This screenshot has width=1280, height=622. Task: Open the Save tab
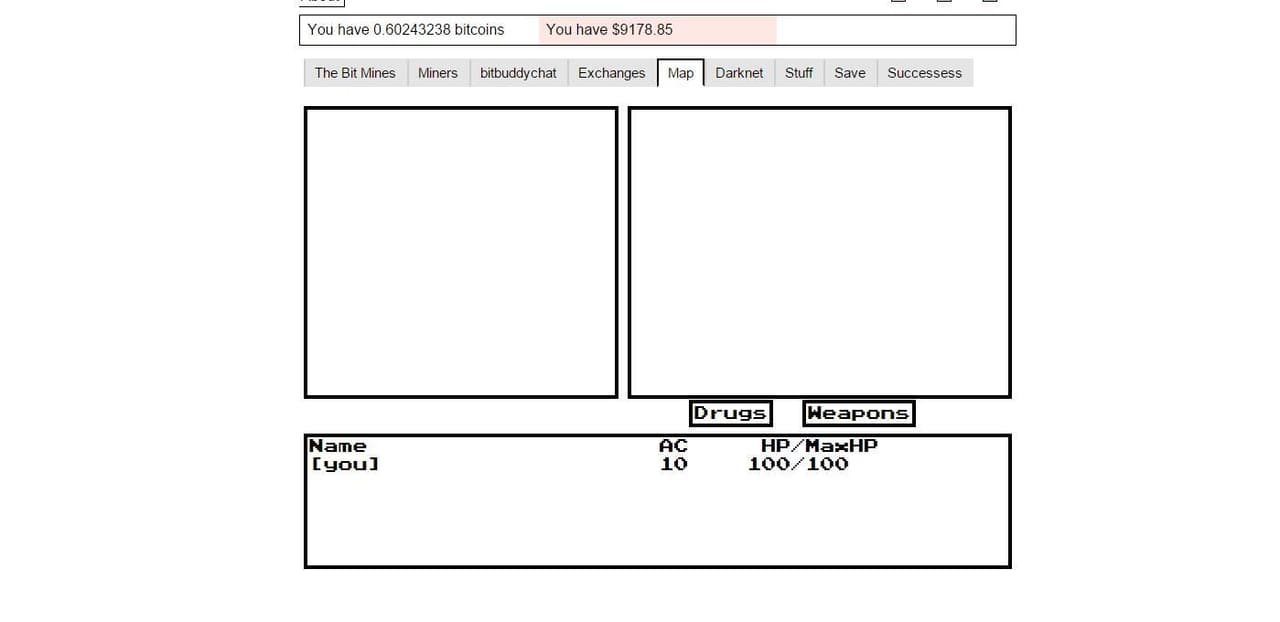click(850, 73)
